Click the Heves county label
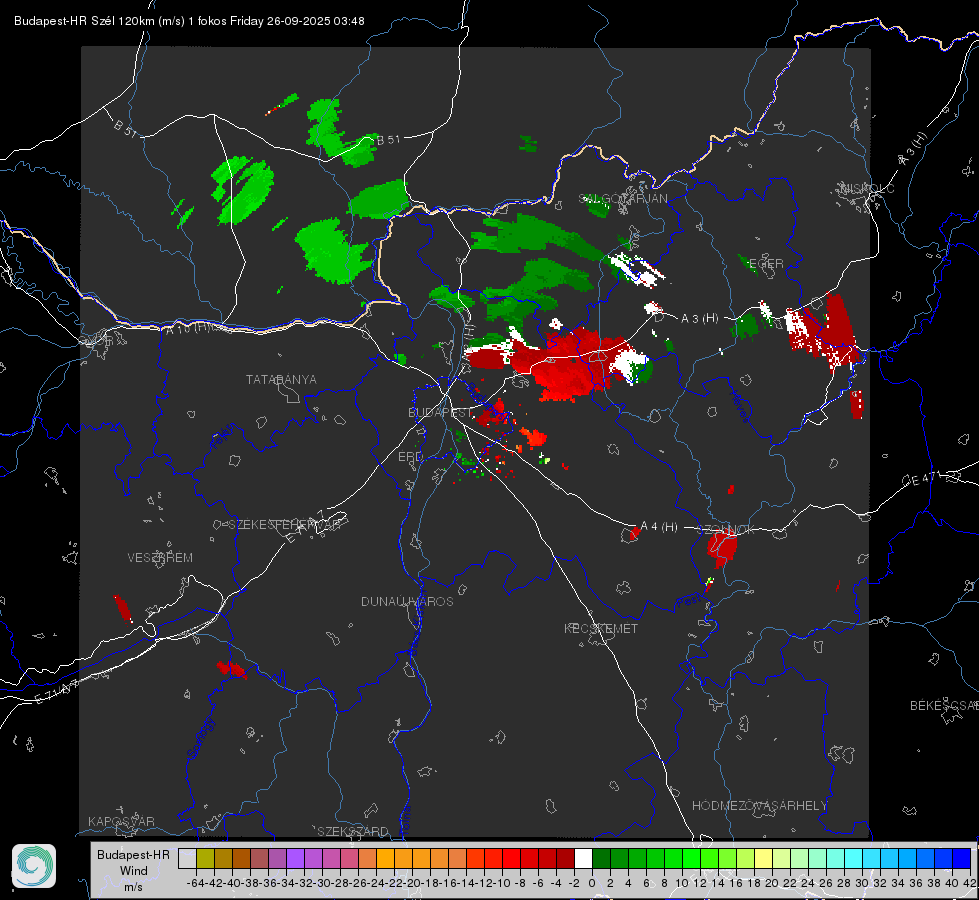Viewport: 979px width, 900px height. 739,406
